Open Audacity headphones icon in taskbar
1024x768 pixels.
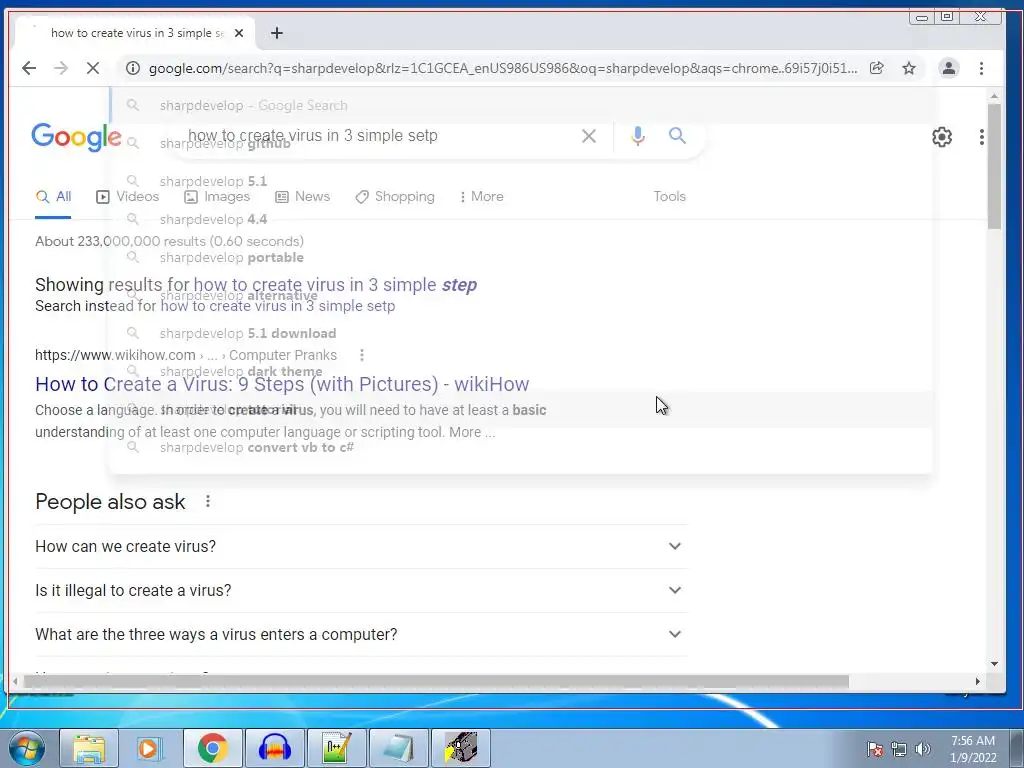coord(274,748)
